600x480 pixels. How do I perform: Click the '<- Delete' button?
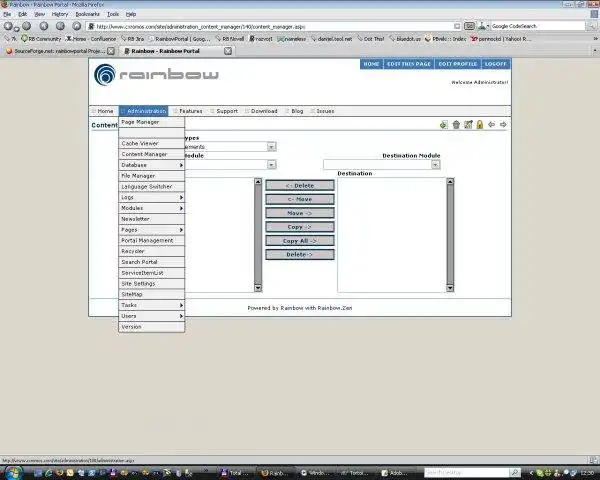[x=300, y=186]
